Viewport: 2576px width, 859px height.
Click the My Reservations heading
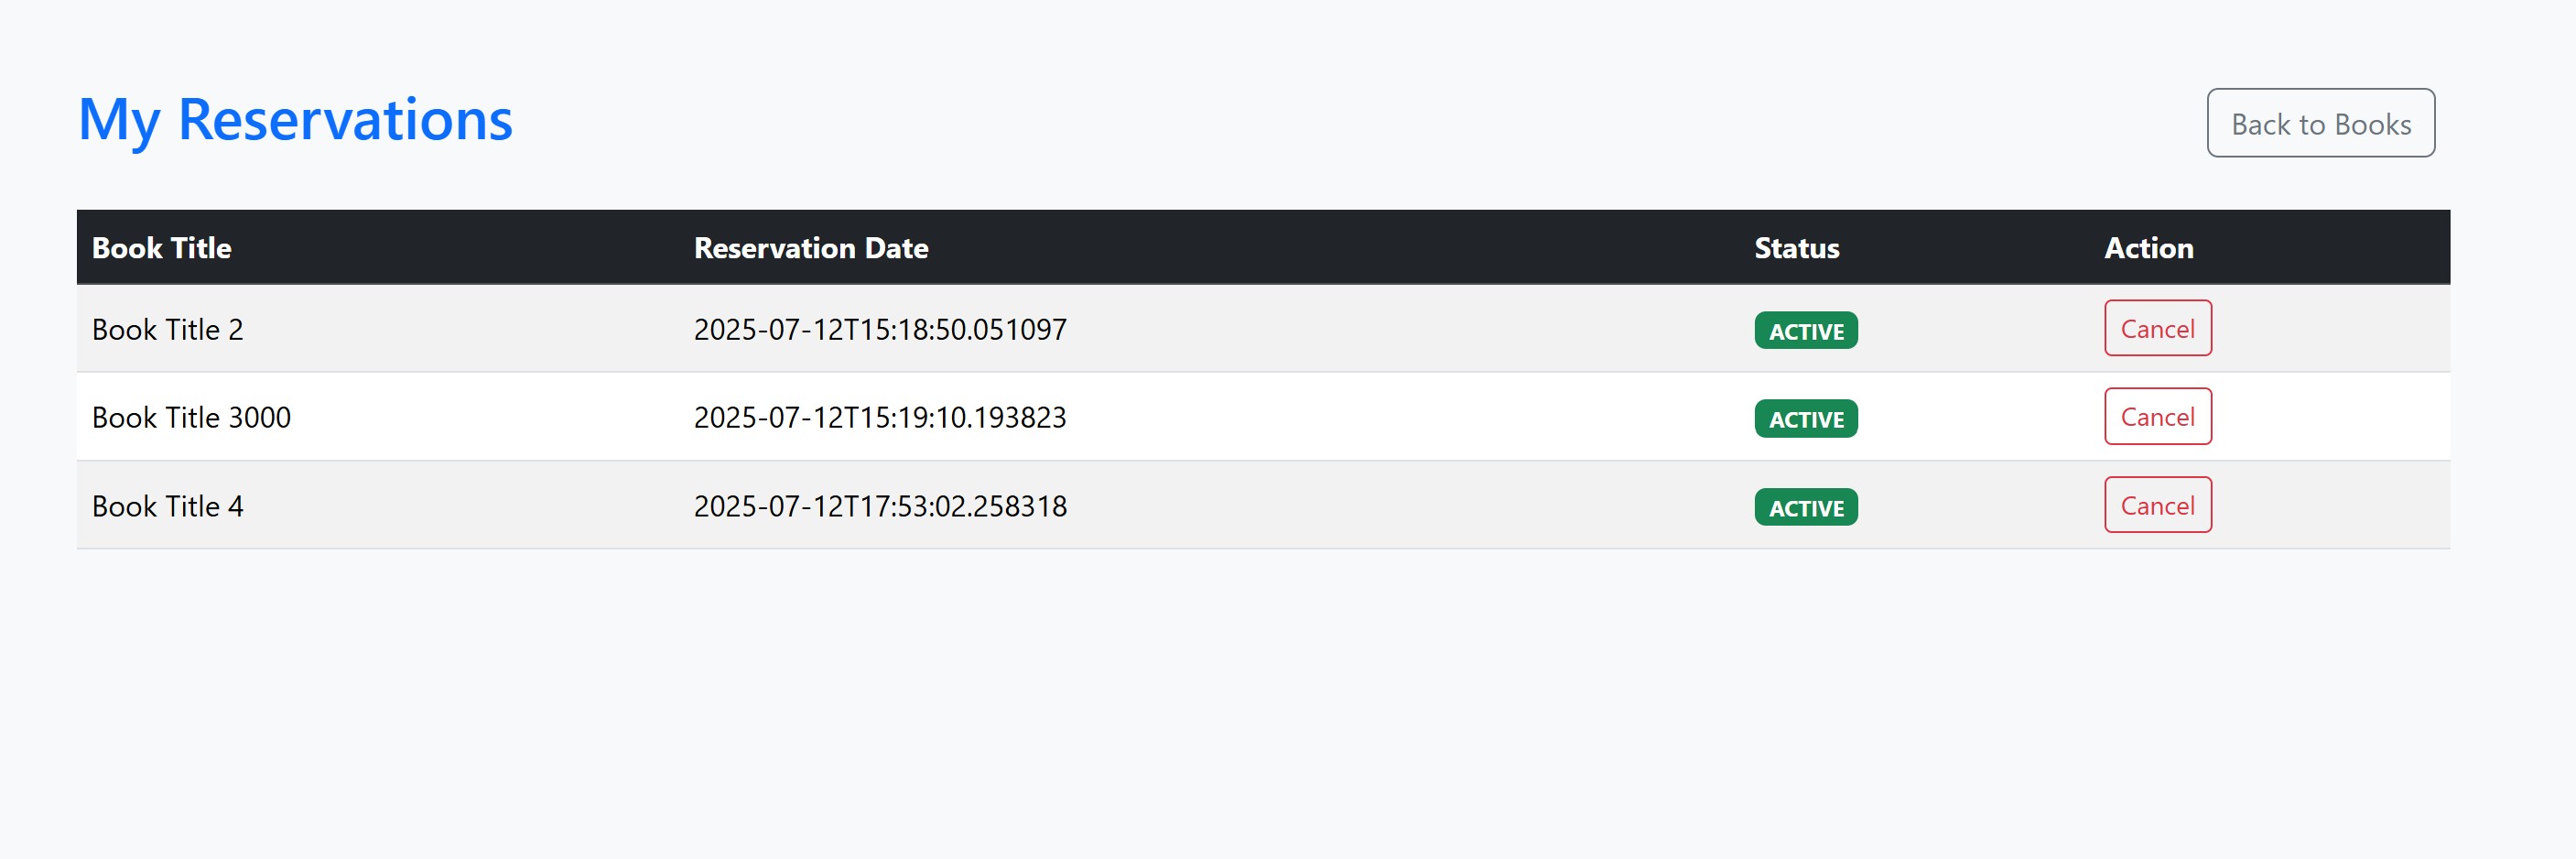[x=295, y=120]
